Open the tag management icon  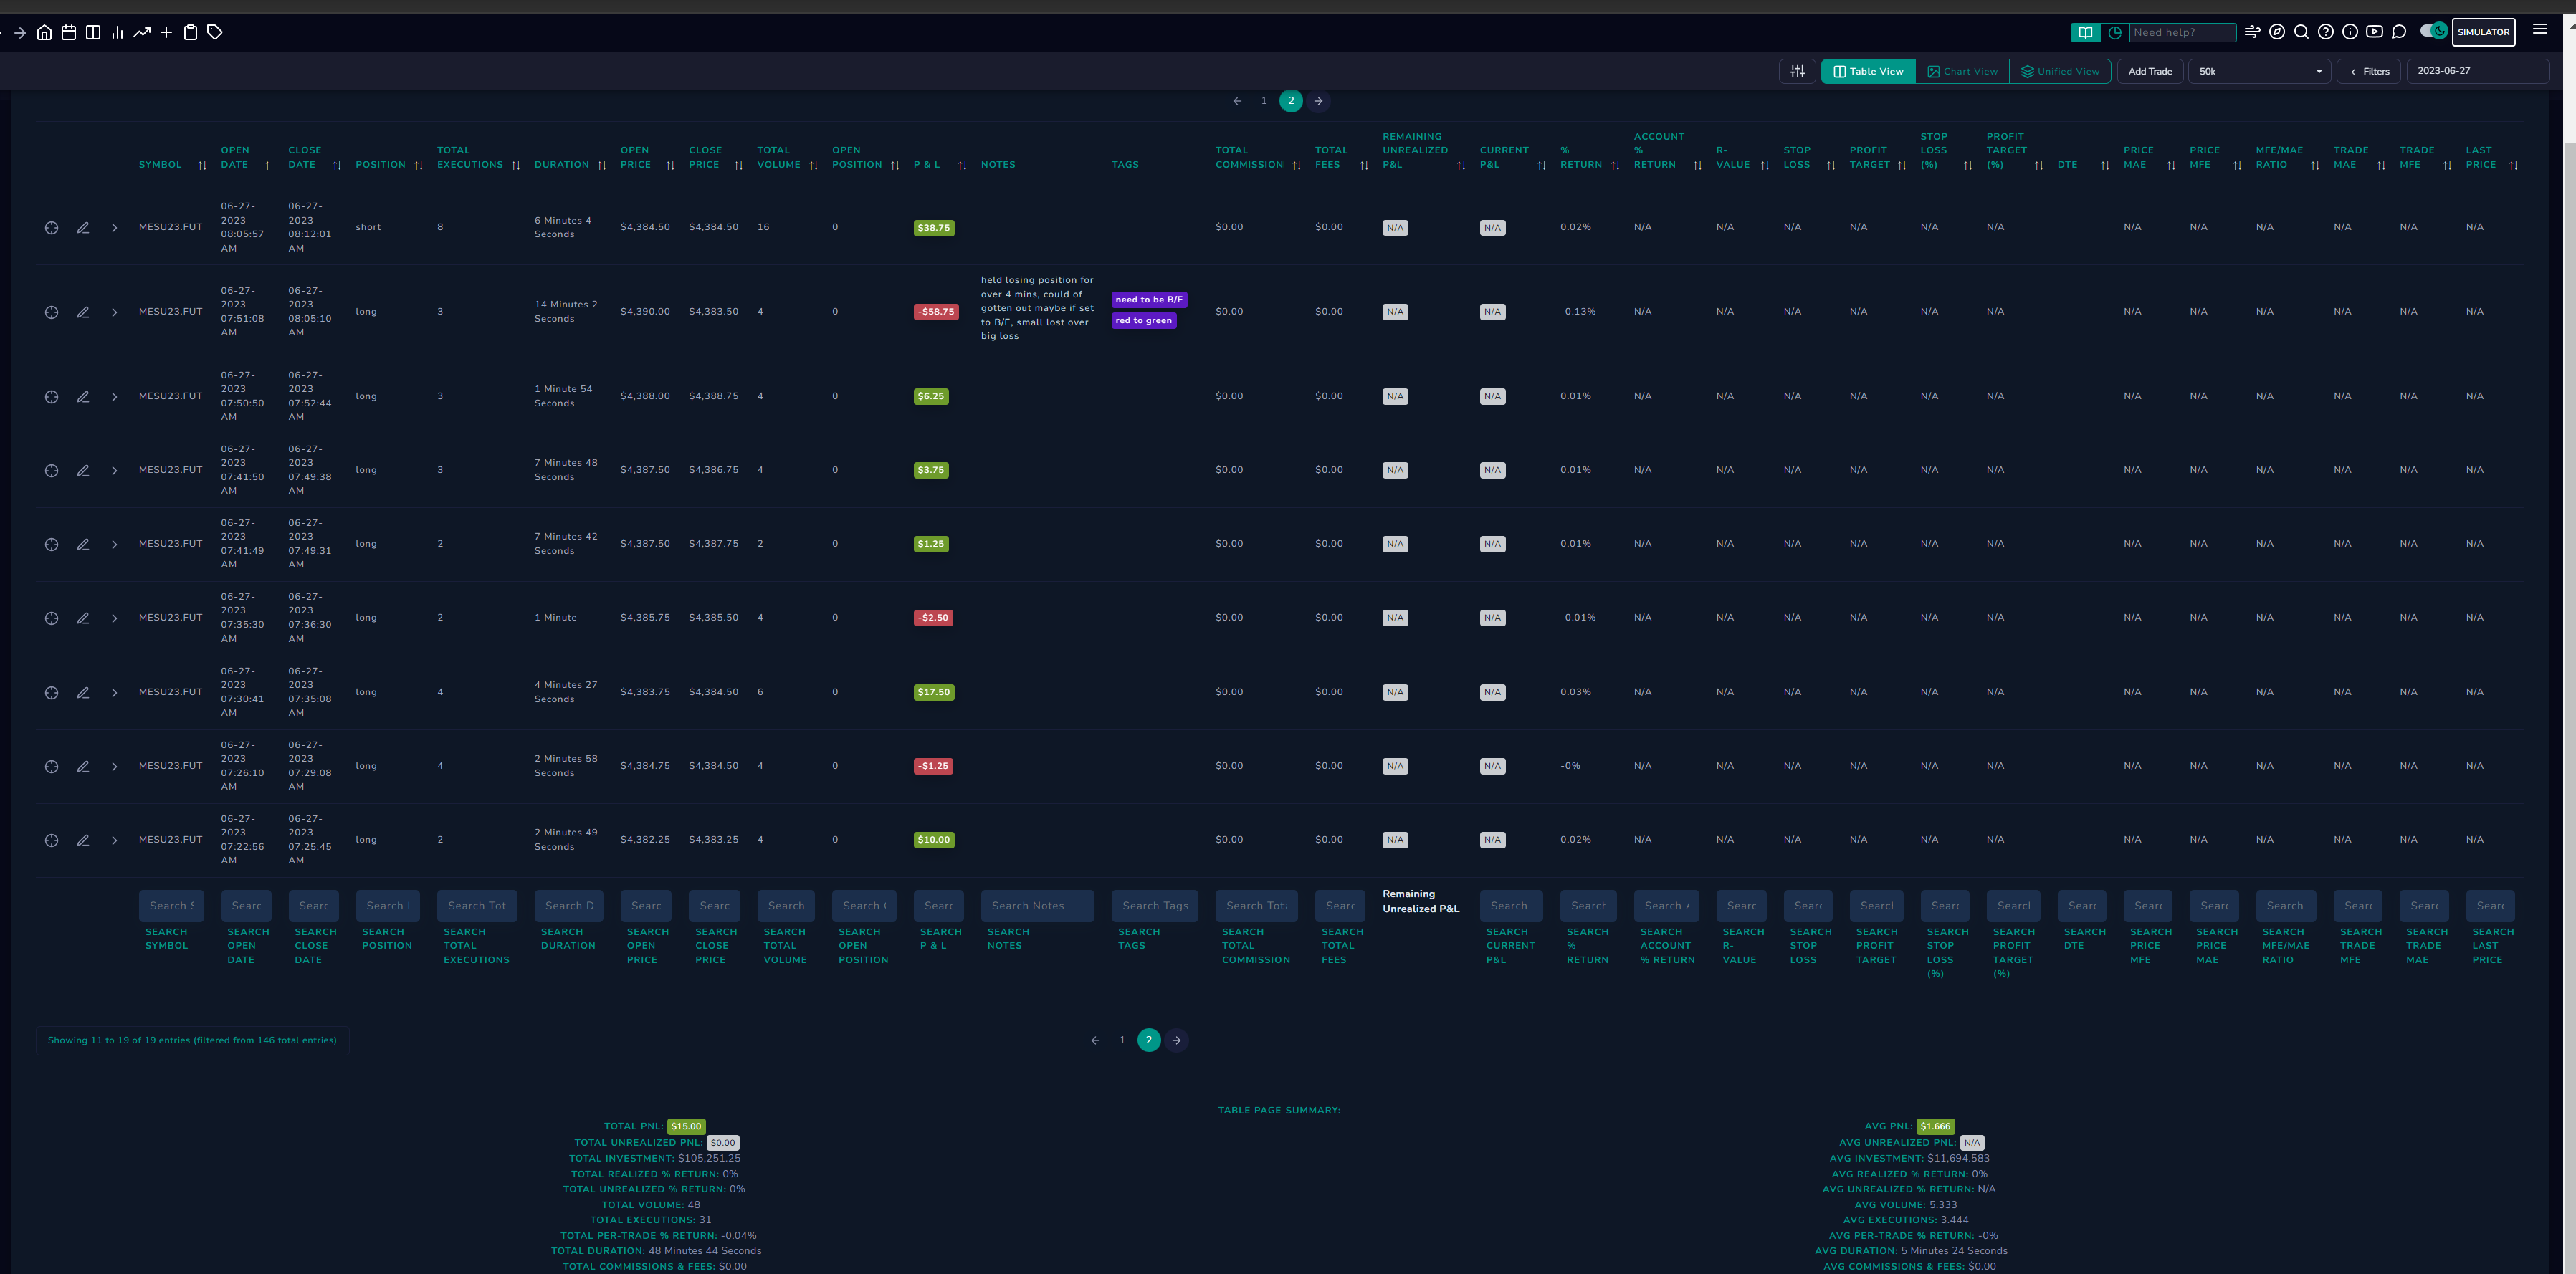pyautogui.click(x=215, y=32)
